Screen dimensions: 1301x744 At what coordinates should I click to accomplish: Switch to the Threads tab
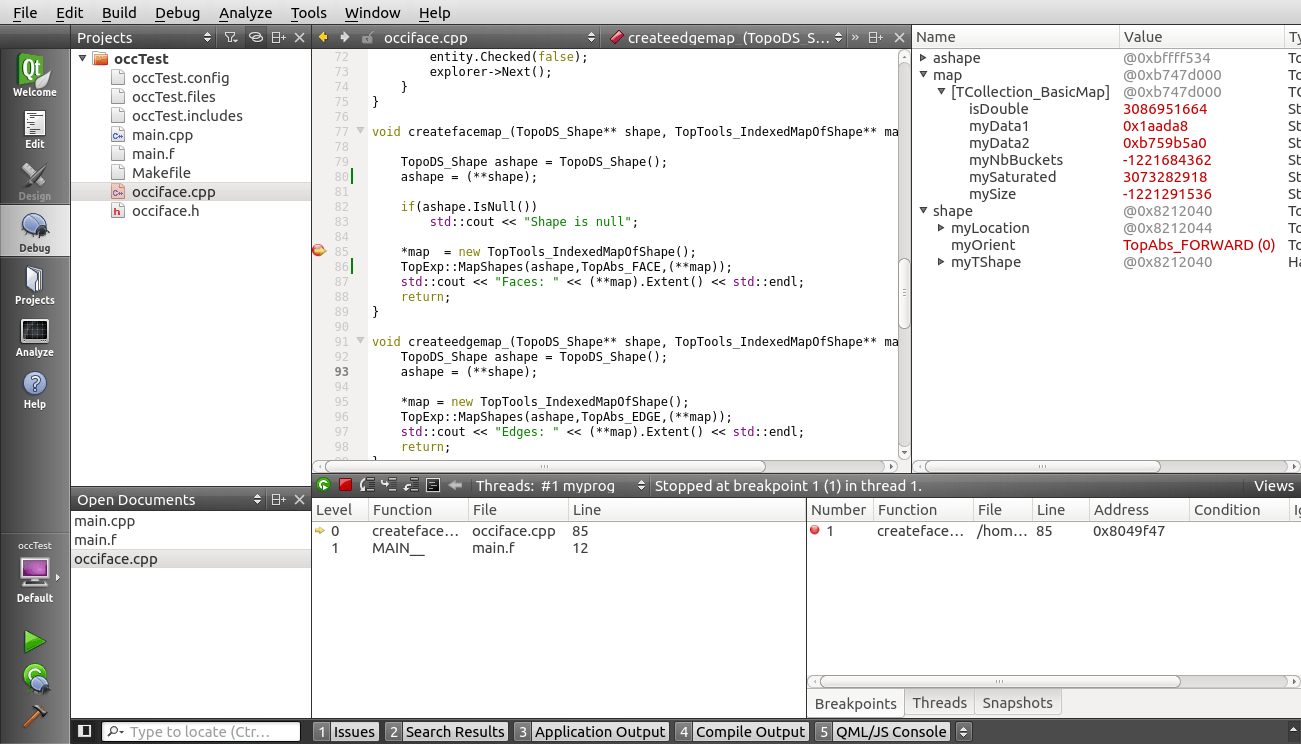(x=939, y=703)
